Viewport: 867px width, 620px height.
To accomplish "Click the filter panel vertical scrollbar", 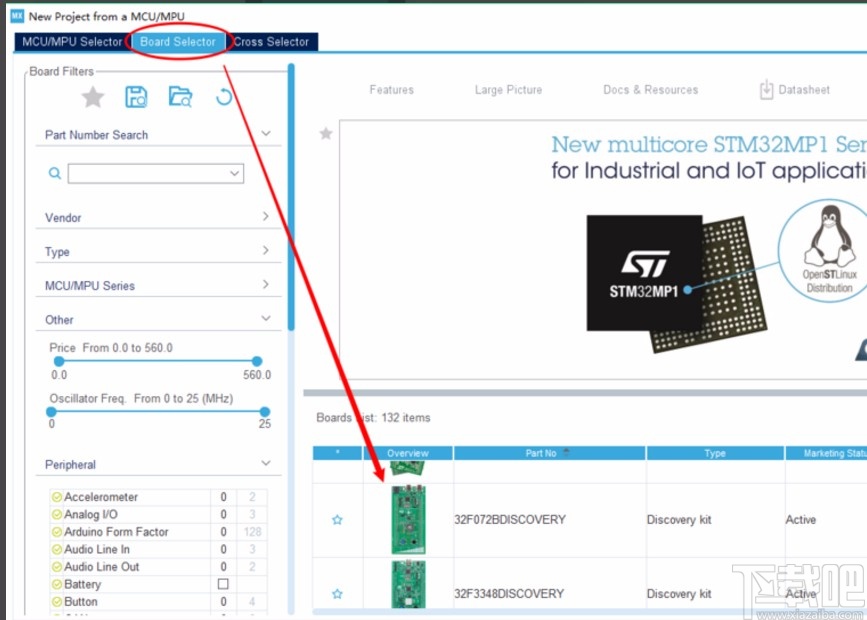I will click(291, 197).
